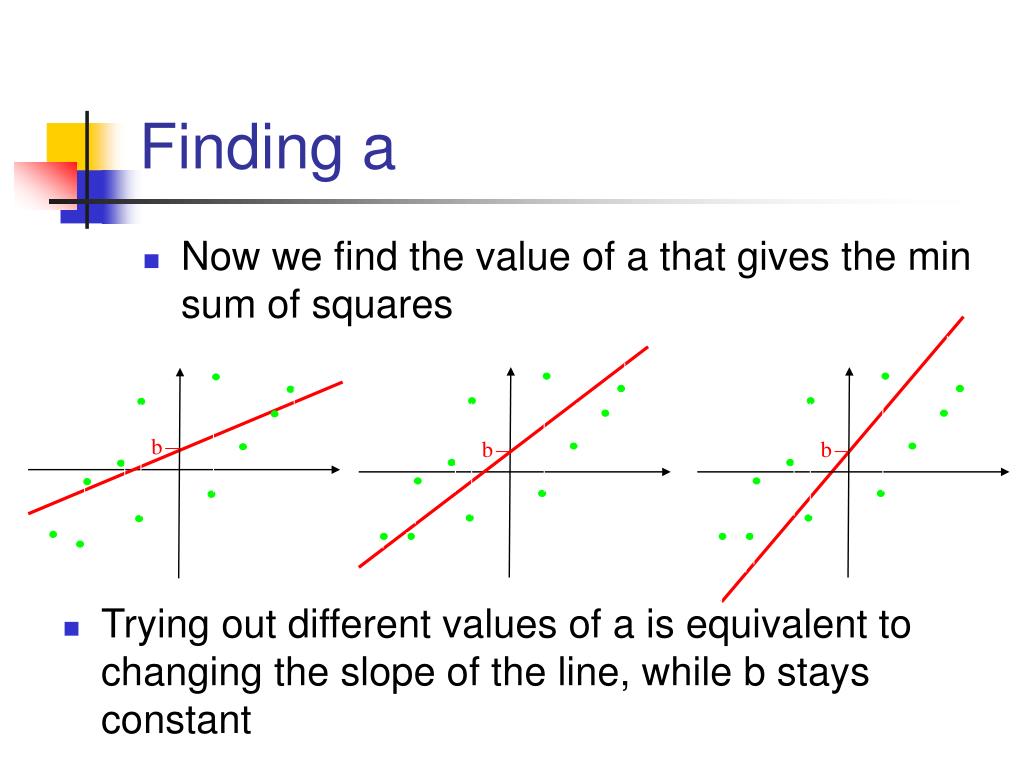Click the shallow red line in the left graph
Screen dimensions: 1024x768
185,448
